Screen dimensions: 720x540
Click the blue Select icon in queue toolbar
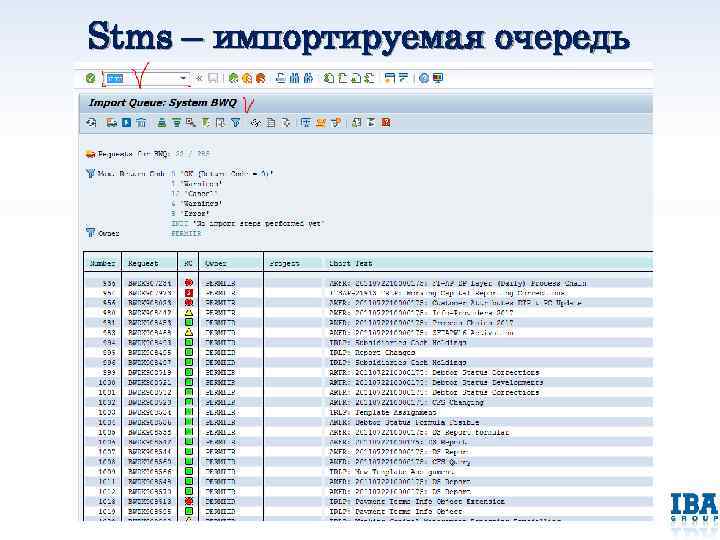click(x=127, y=123)
